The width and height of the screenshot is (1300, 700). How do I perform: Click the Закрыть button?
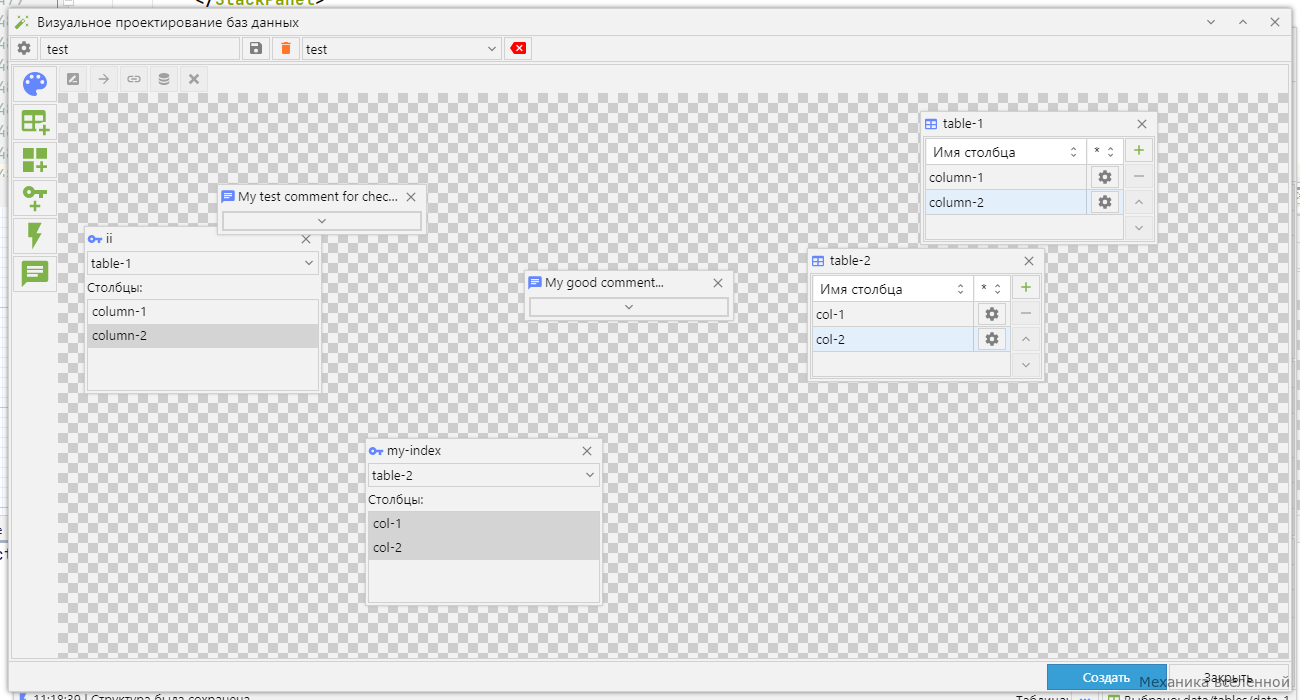pos(1228,677)
